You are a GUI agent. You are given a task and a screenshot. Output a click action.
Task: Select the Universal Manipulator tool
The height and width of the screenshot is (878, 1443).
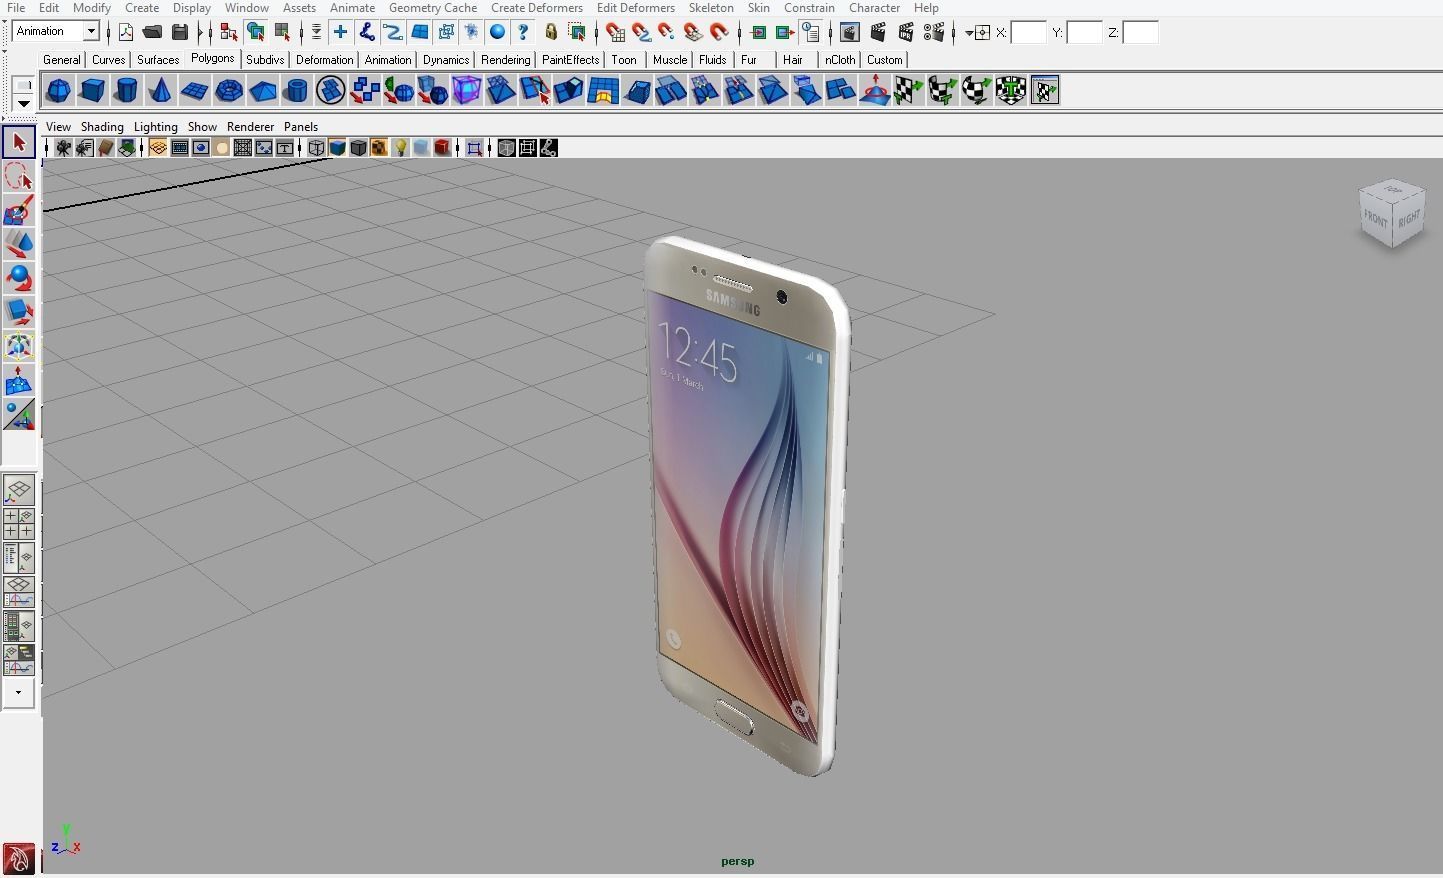click(19, 346)
